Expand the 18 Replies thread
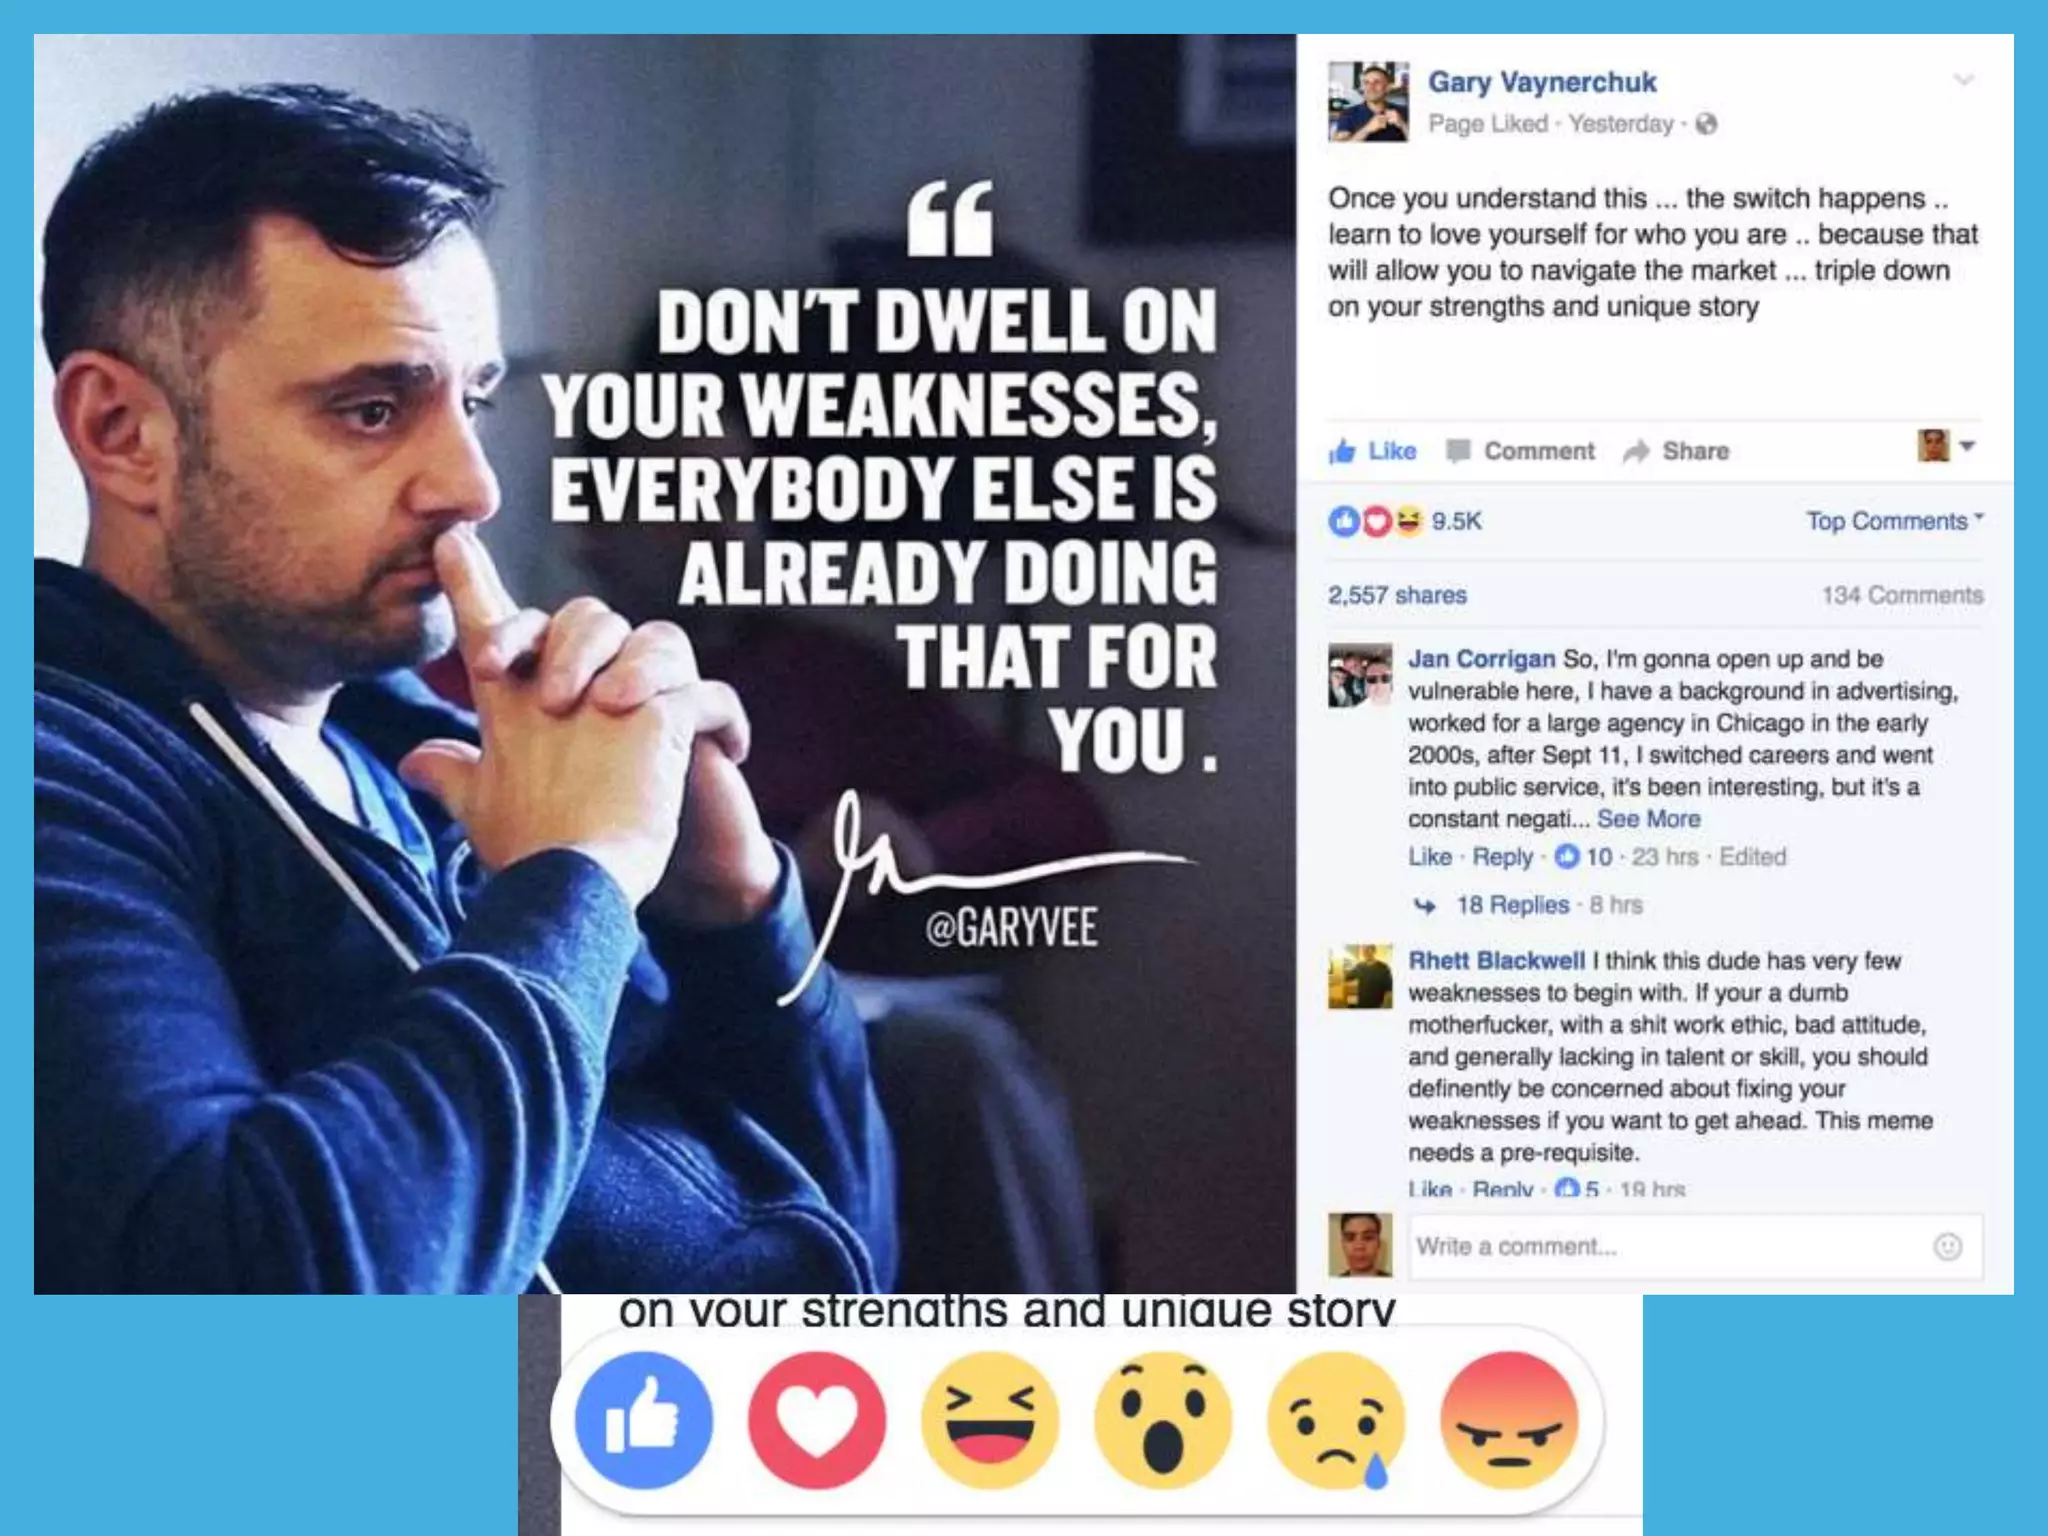Image resolution: width=2048 pixels, height=1536 pixels. tap(1512, 905)
